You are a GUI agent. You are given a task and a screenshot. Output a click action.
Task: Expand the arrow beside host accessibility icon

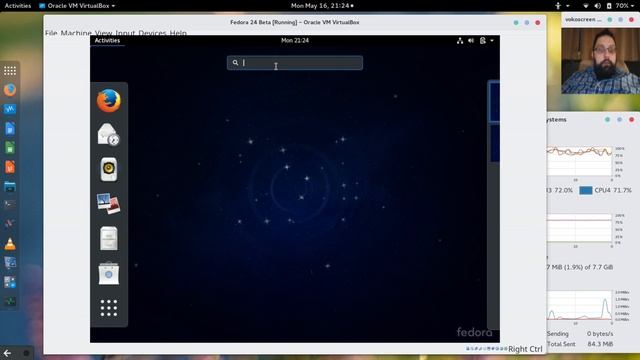click(567, 6)
